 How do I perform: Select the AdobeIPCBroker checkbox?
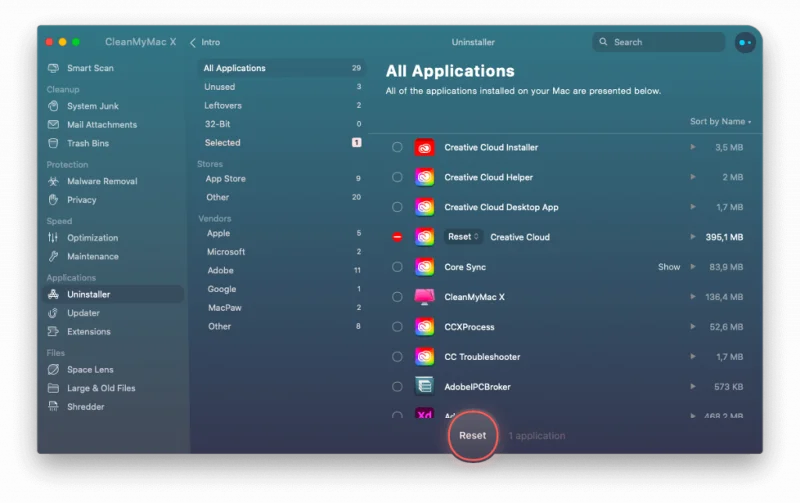397,386
